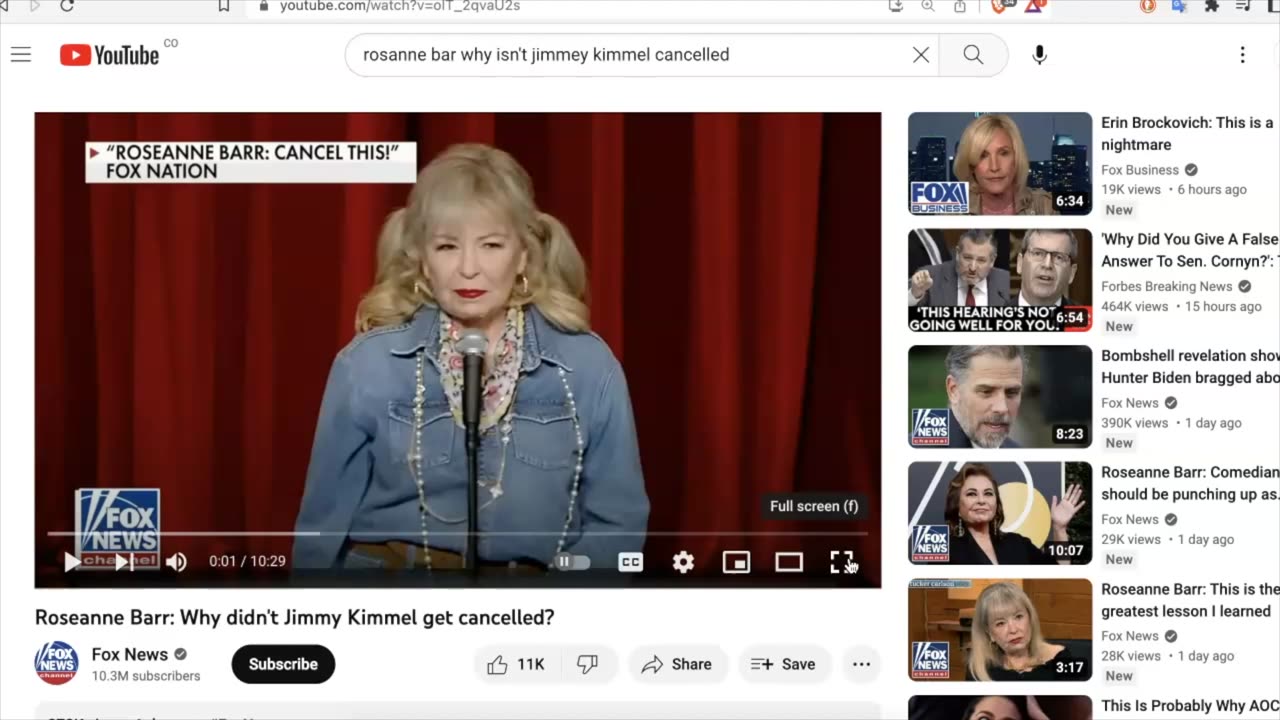The image size is (1280, 720).
Task: Open more actions ellipsis below video
Action: coord(861,664)
